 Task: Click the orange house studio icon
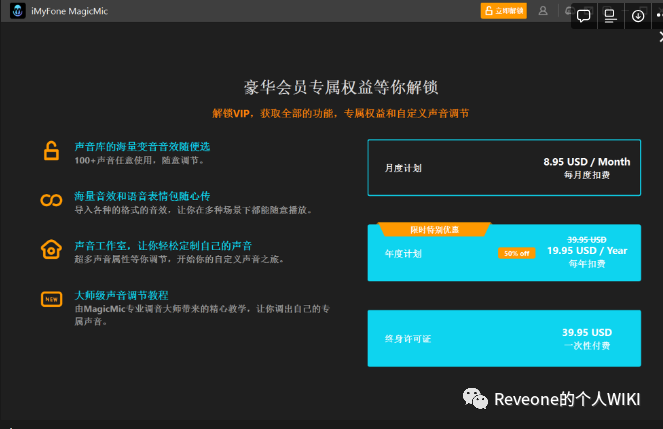[51, 249]
